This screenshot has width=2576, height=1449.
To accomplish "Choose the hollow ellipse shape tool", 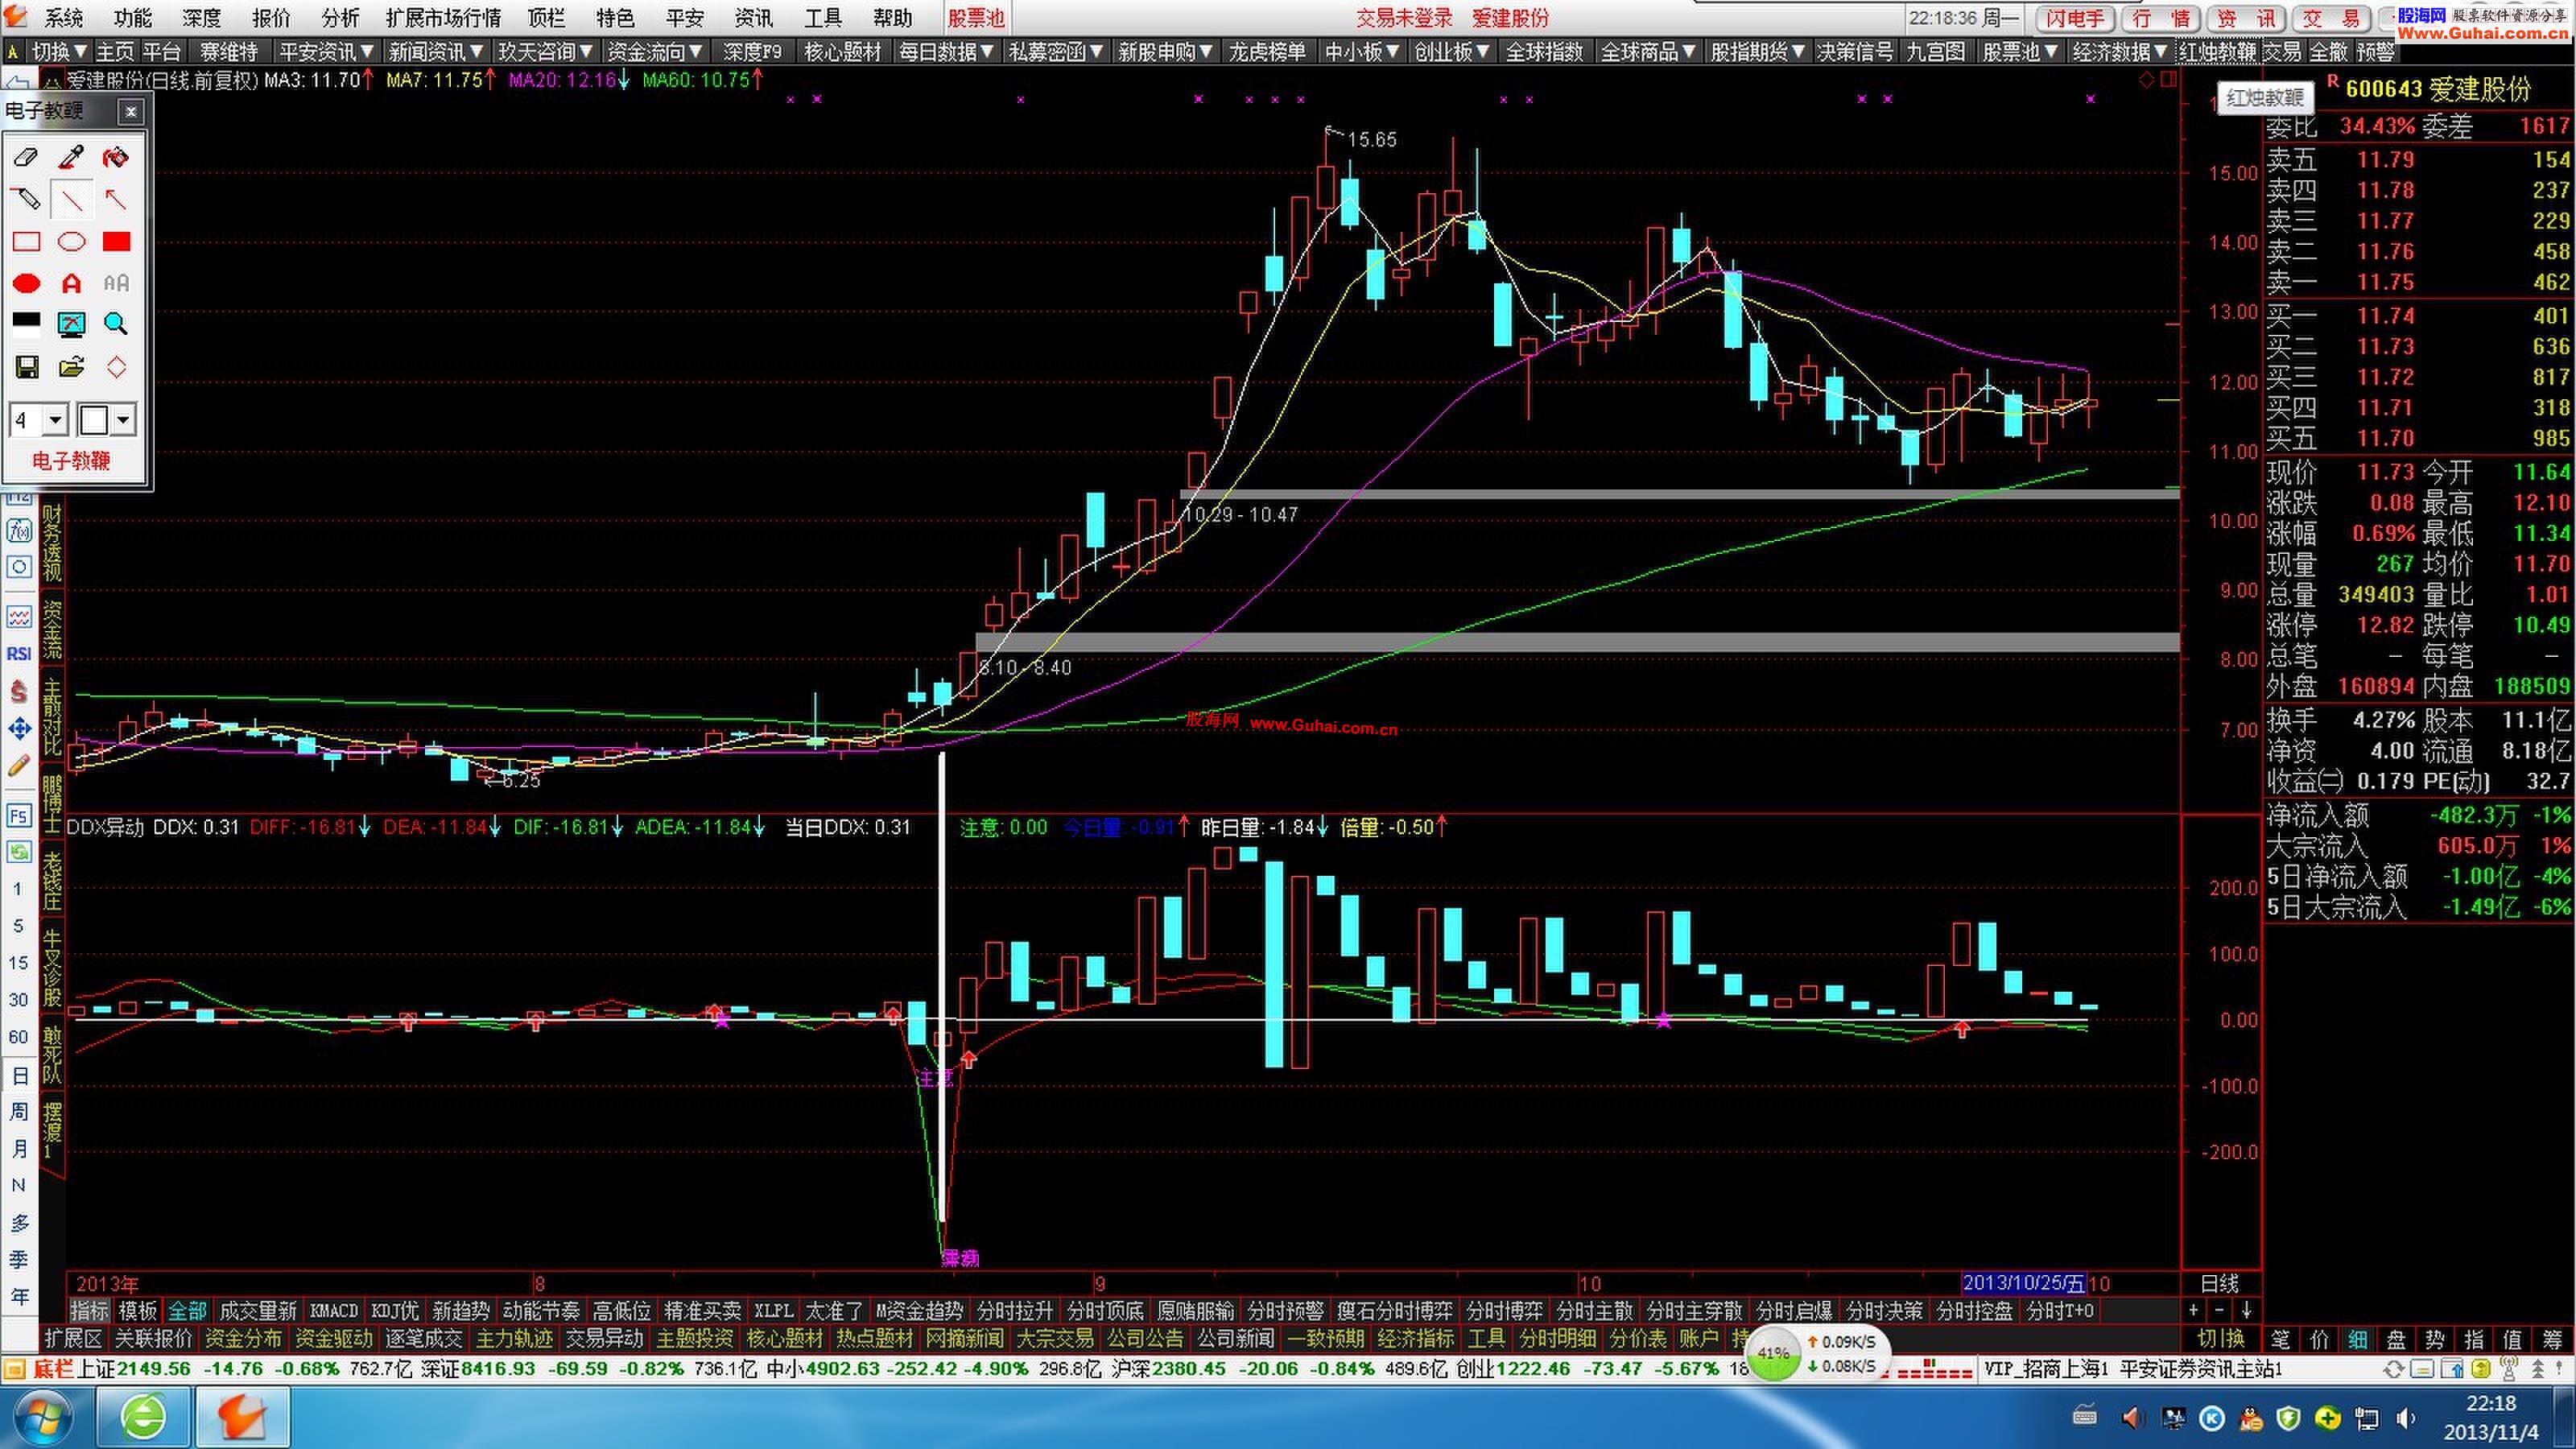I will point(71,241).
